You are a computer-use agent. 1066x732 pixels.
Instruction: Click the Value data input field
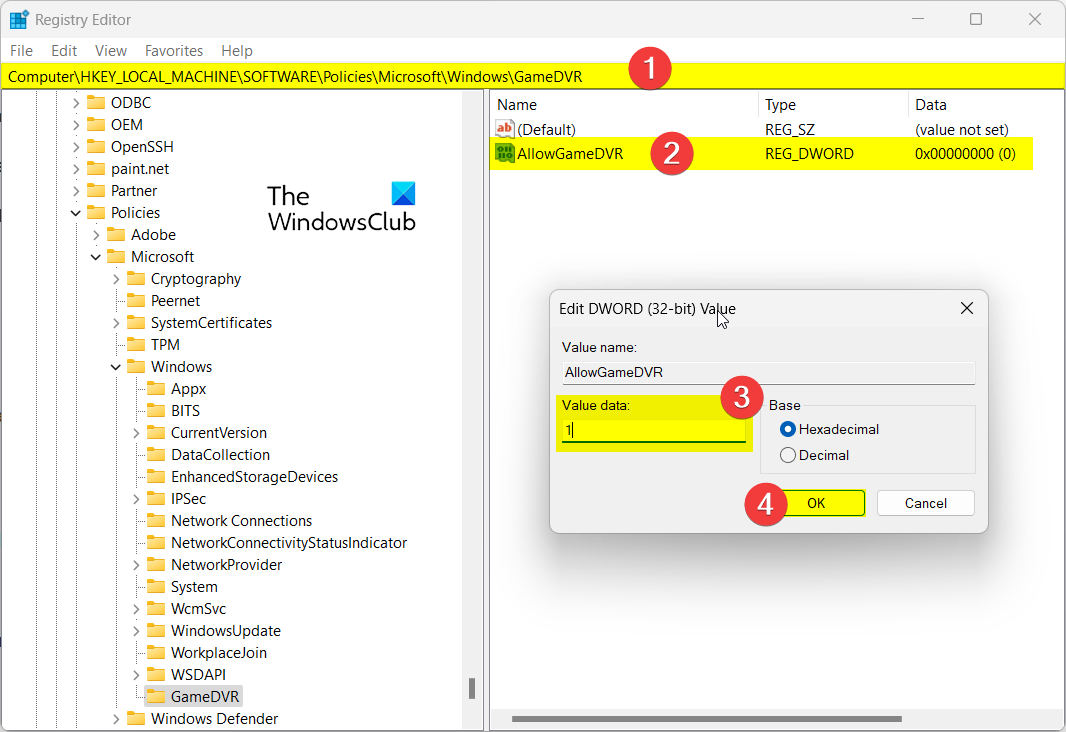pos(653,430)
